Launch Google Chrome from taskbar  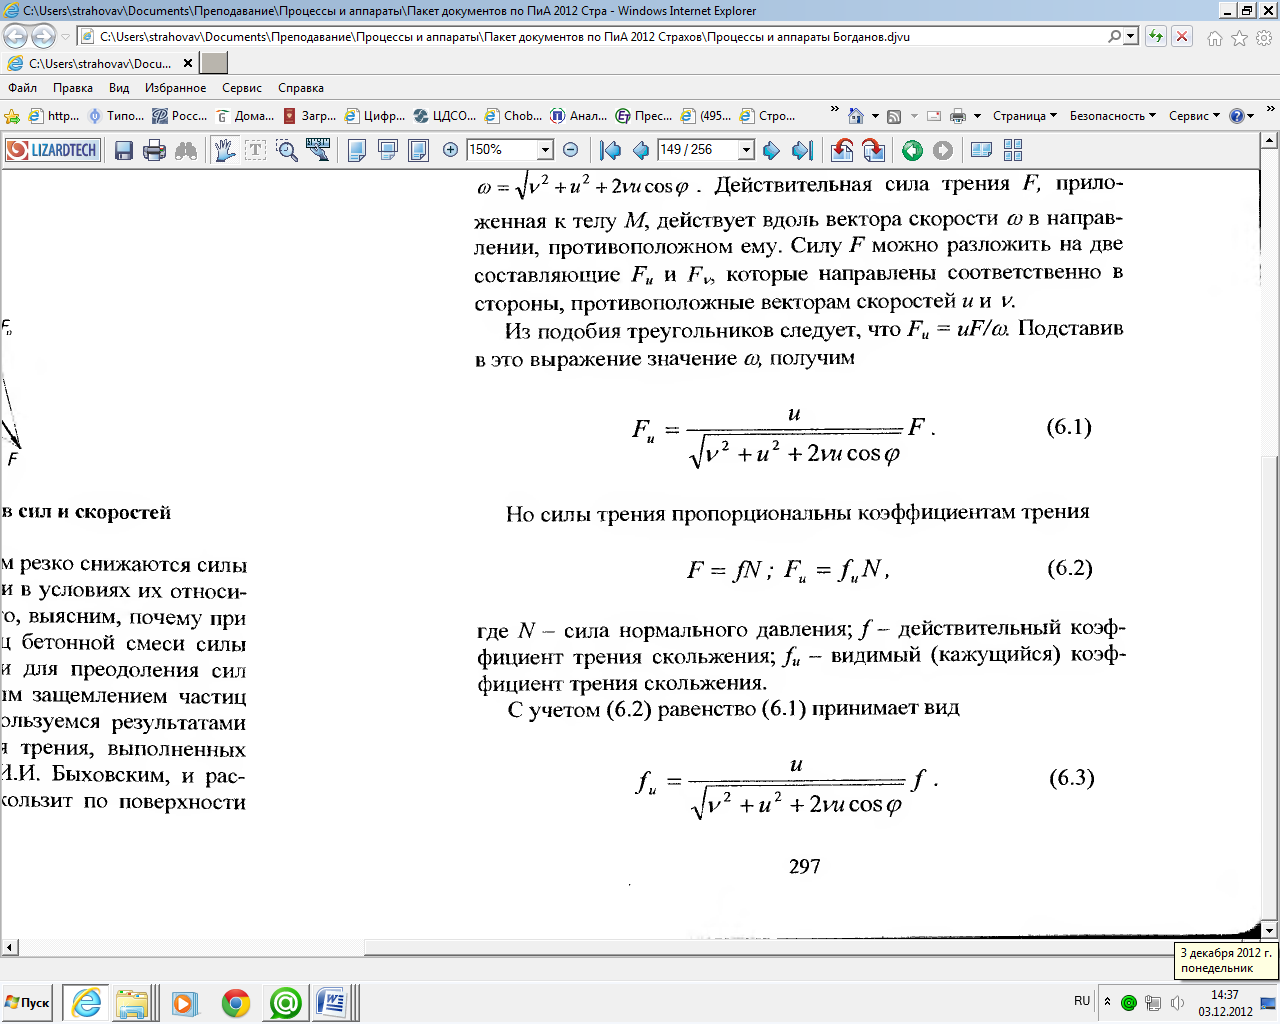tap(236, 1003)
